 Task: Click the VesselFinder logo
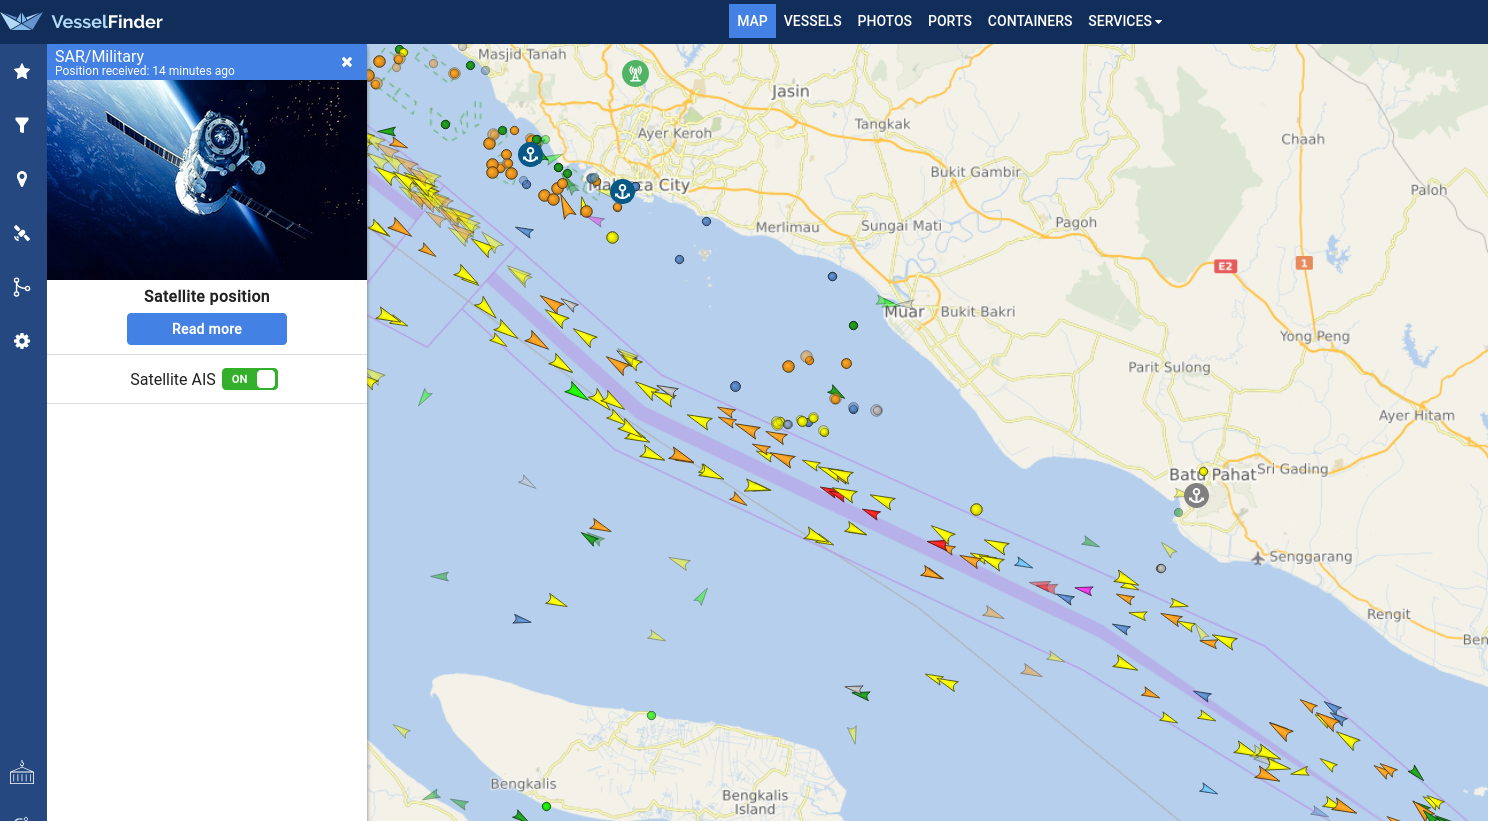point(82,21)
